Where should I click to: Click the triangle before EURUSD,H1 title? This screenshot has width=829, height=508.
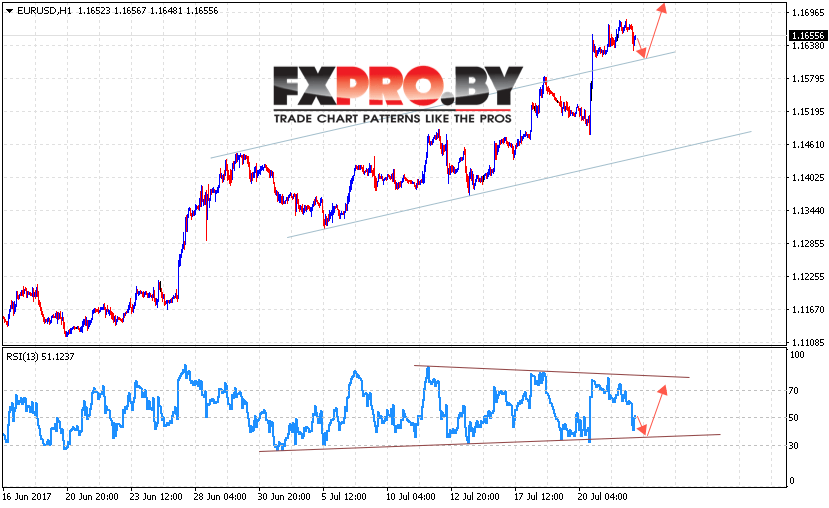10,11
